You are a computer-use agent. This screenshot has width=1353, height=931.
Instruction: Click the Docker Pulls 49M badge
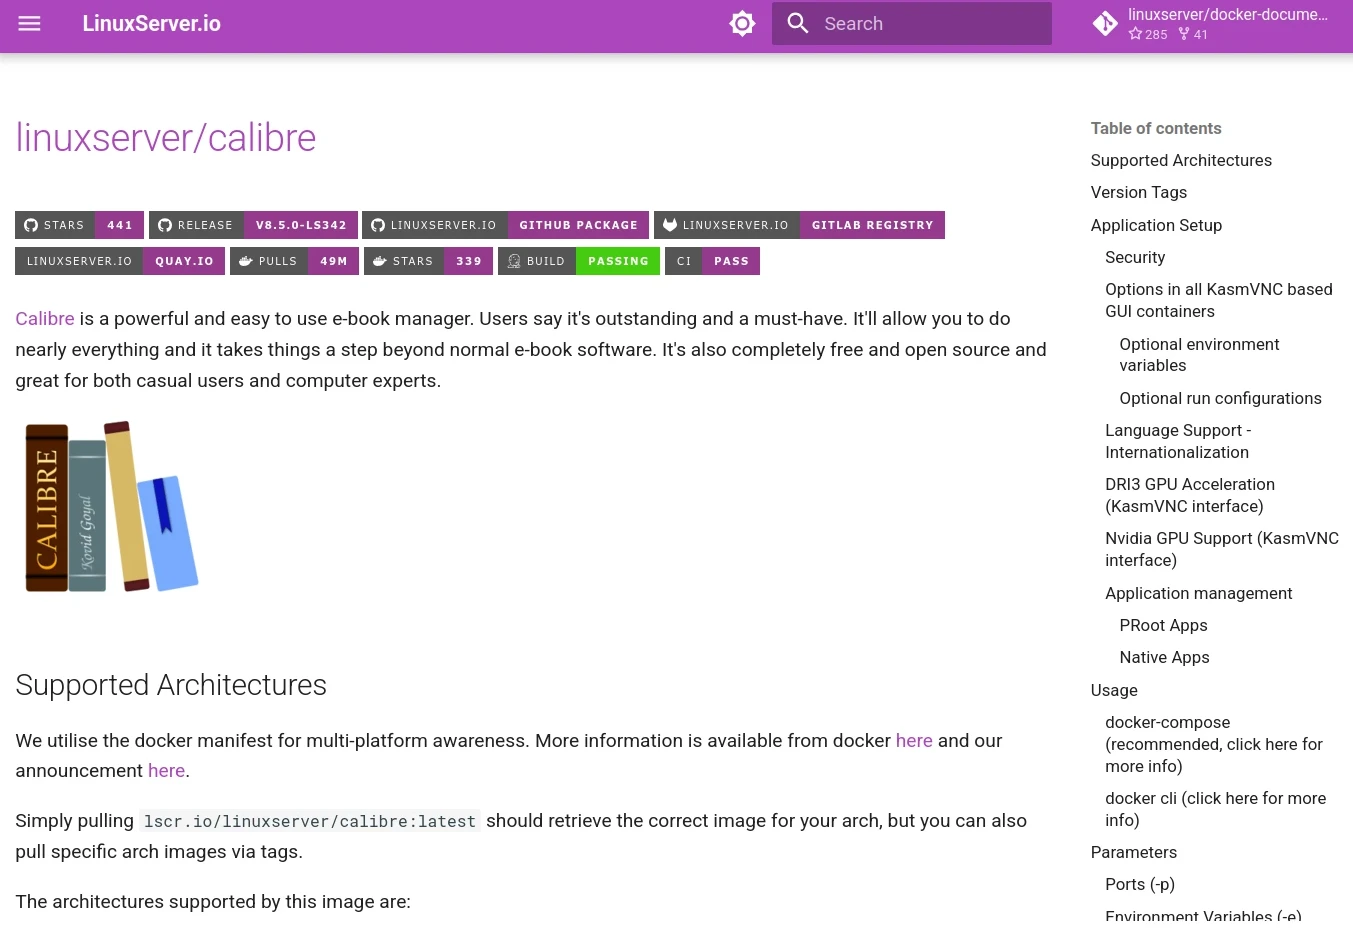[294, 261]
